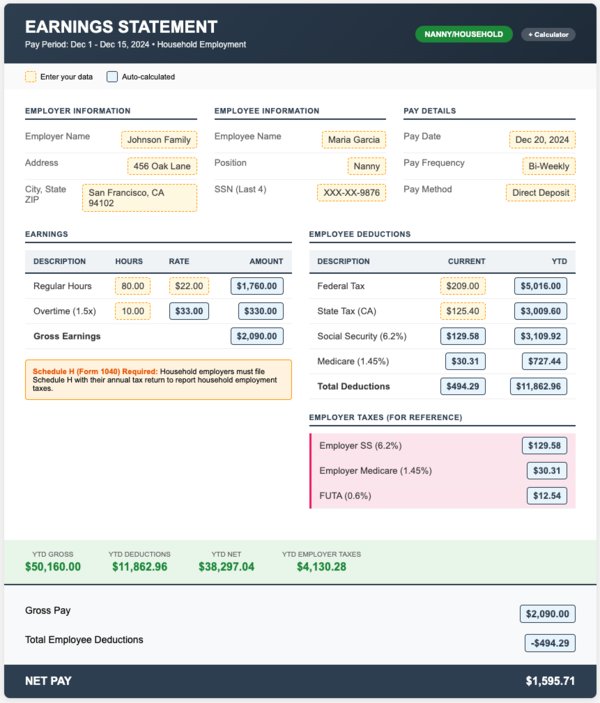Click the Position field showing 'Nanny'

[x=366, y=166]
